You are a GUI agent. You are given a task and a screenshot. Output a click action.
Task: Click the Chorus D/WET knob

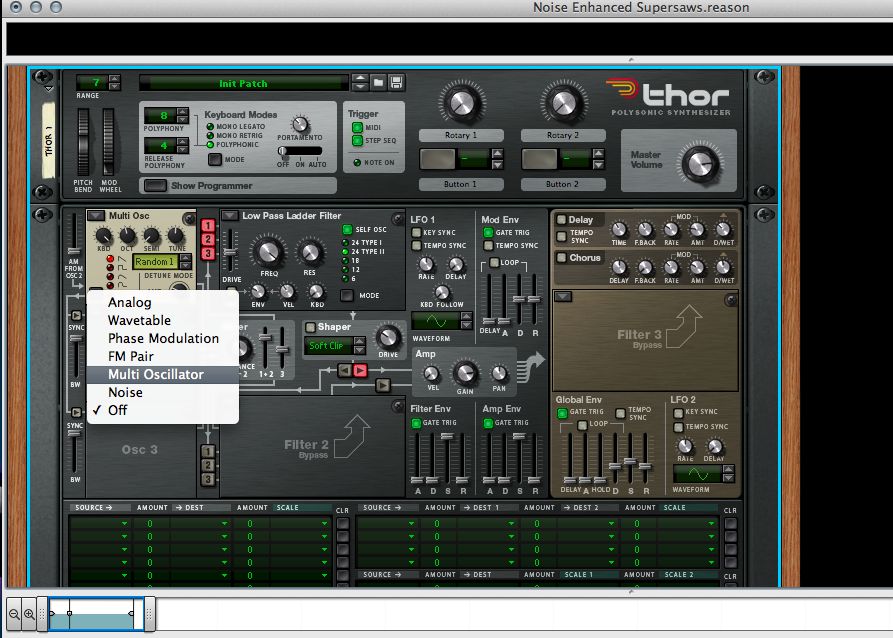point(723,267)
